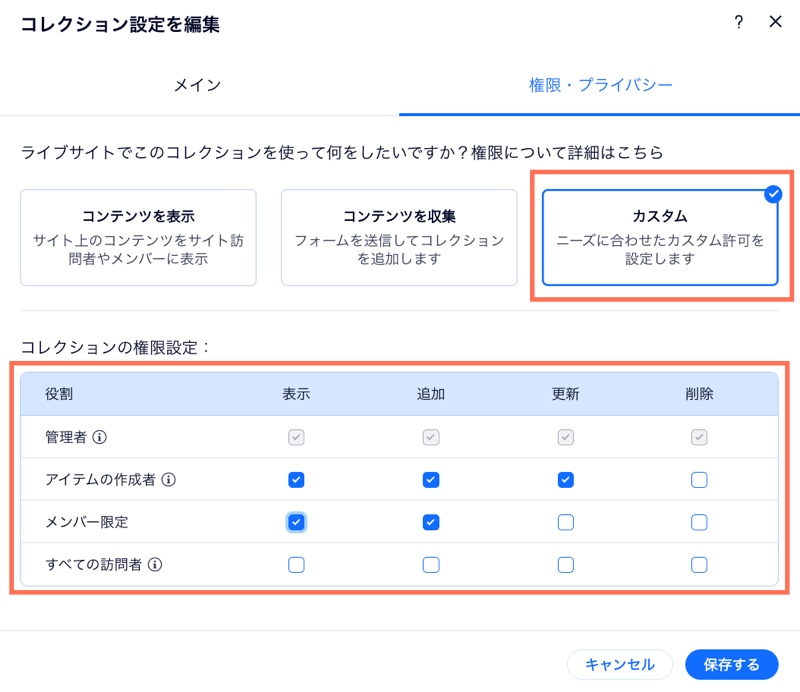Close the コレクション設定を編集 dialog
Viewport: 800px width, 692px height.
pos(775,21)
